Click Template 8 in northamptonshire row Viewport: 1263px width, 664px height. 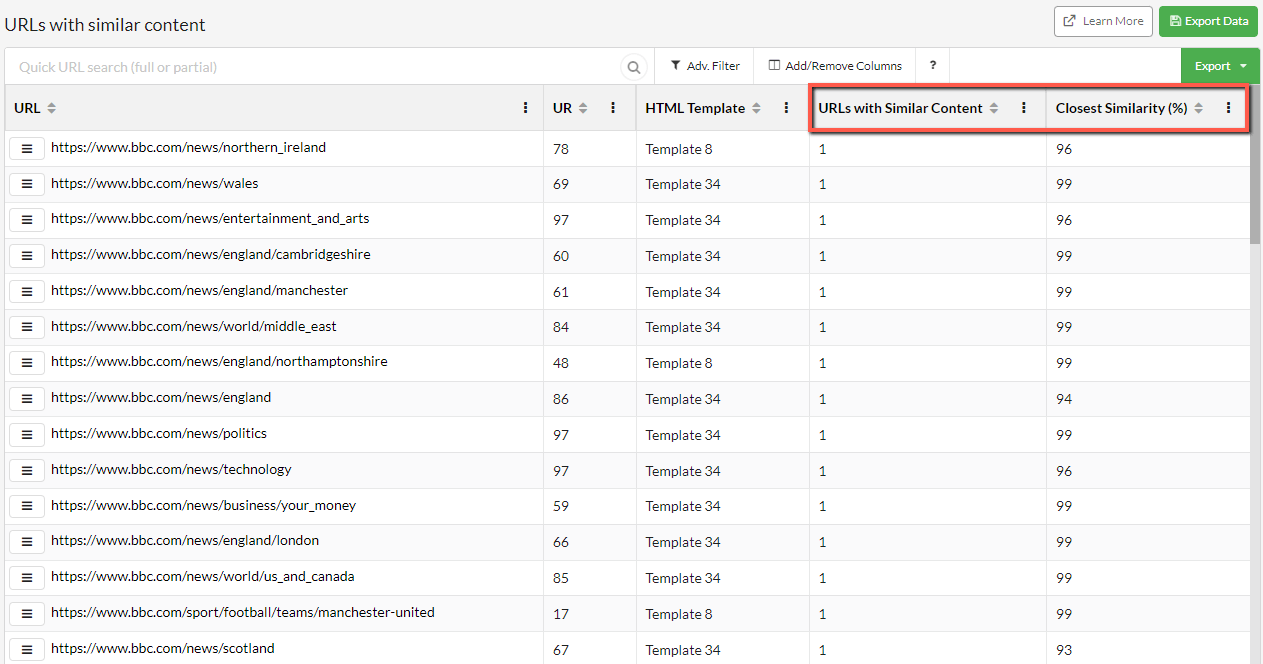coord(679,363)
